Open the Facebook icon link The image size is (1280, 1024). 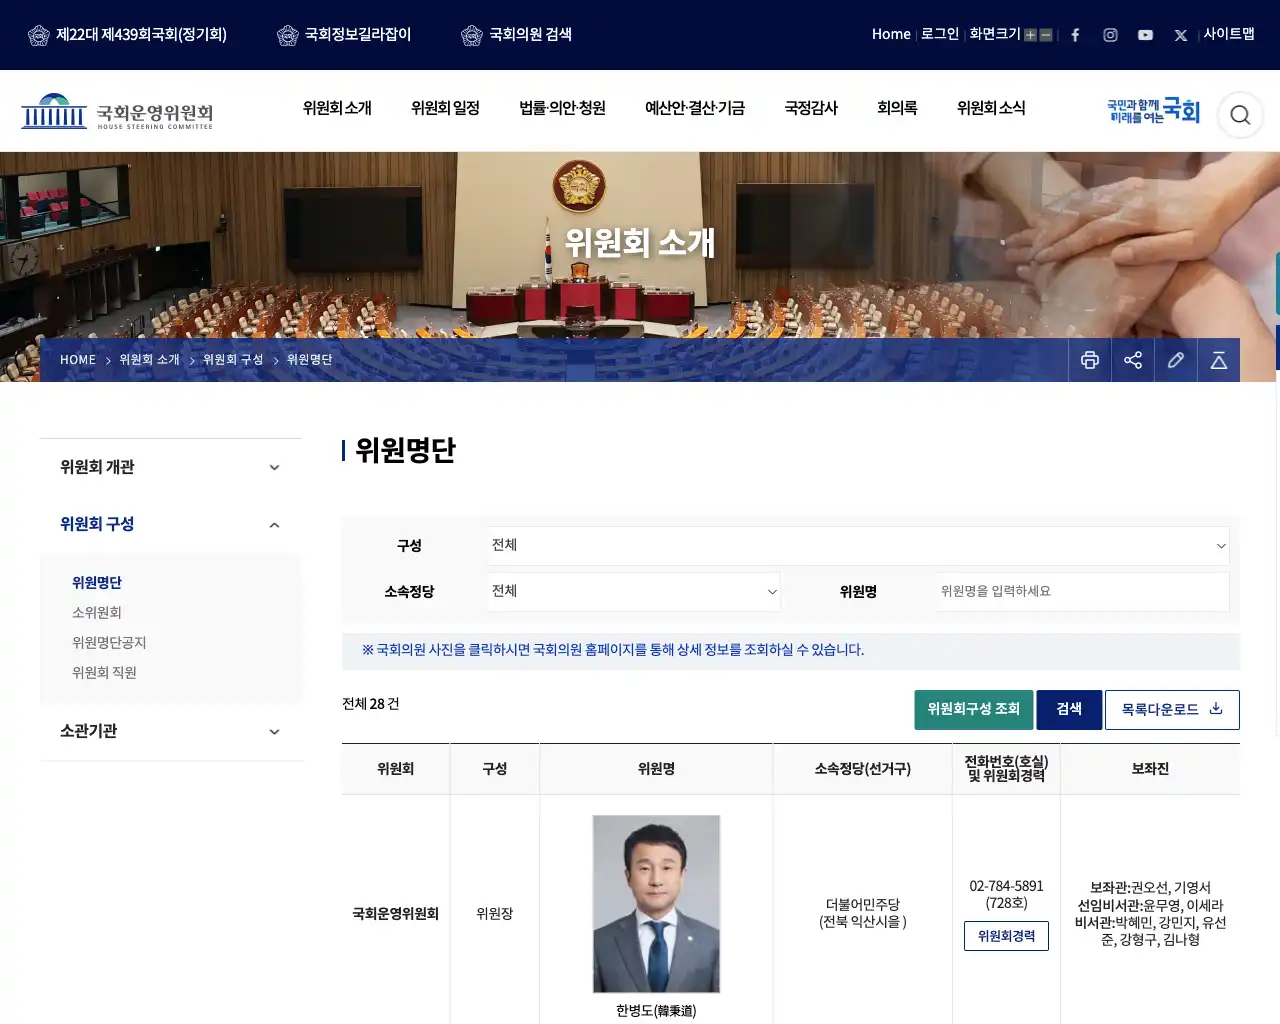coord(1075,35)
